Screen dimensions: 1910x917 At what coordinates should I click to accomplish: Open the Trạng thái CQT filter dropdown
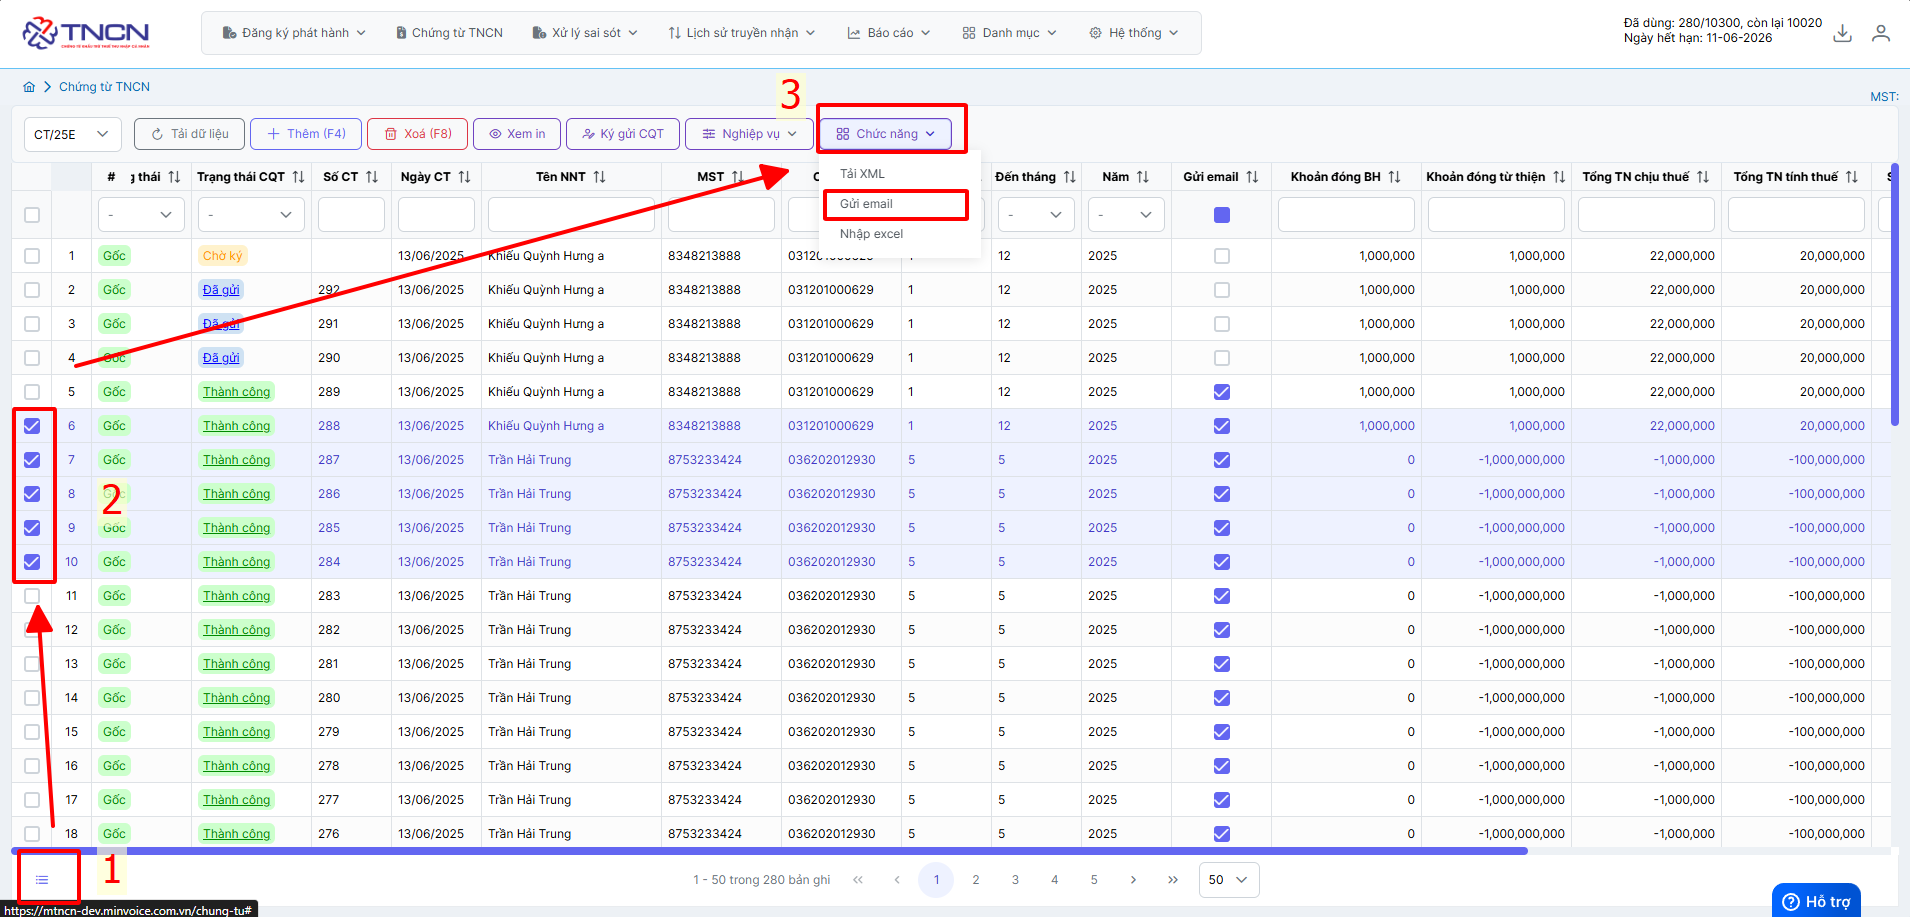(x=251, y=215)
